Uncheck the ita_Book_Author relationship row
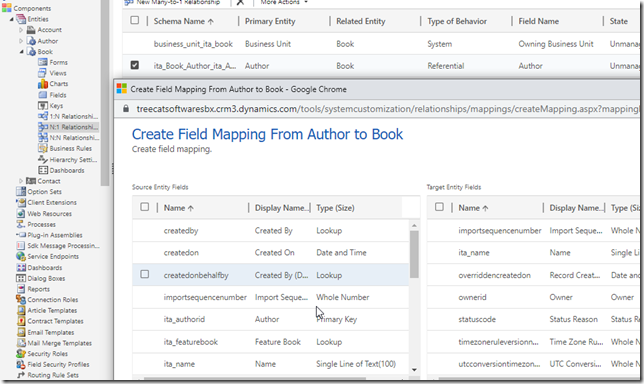Viewport: 644px width, 384px height. pos(135,65)
